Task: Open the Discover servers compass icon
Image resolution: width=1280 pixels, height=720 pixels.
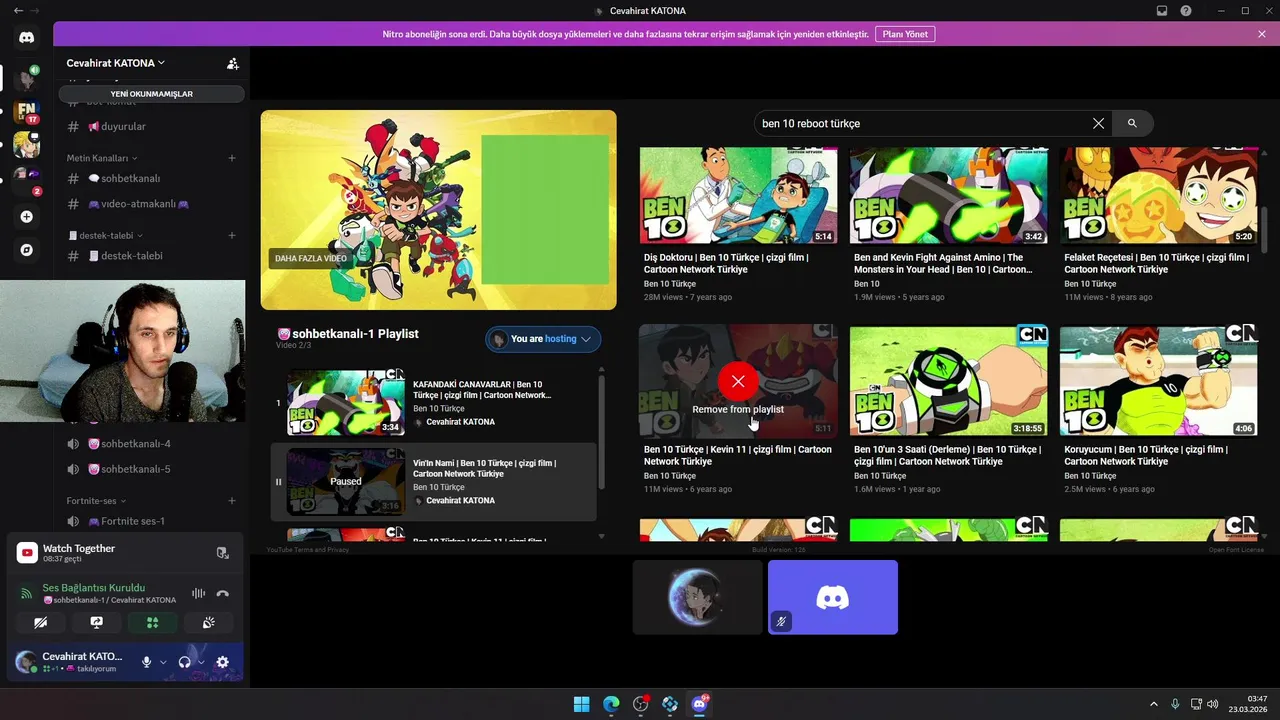Action: pyautogui.click(x=27, y=250)
